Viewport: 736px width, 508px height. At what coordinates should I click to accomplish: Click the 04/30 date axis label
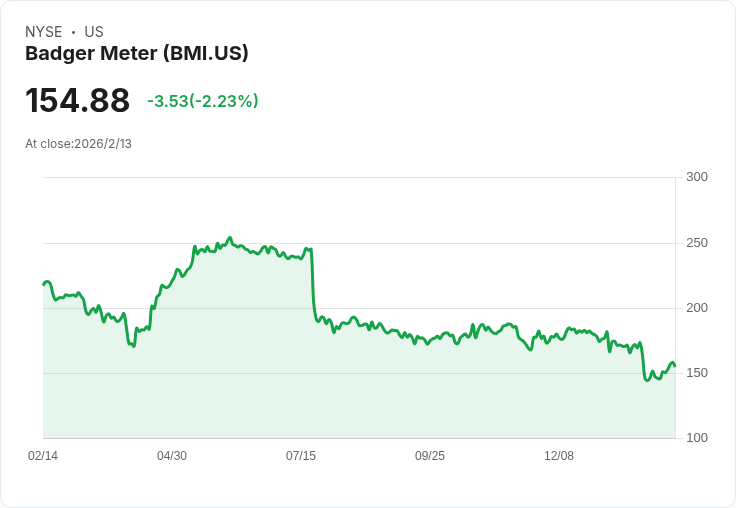click(172, 456)
